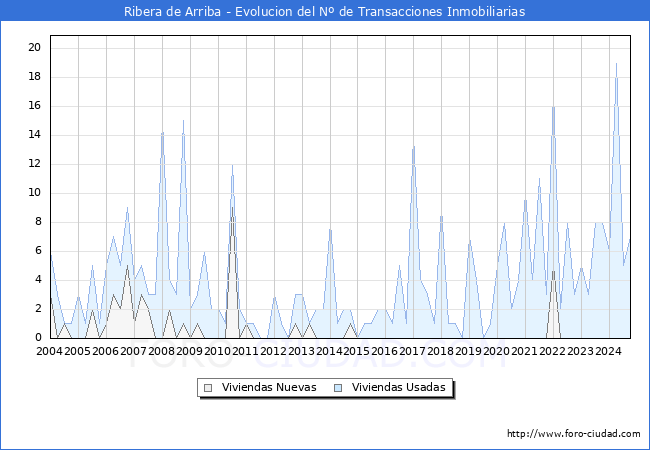Select the 2010 x-axis label
This screenshot has height=450, width=650.
(217, 351)
